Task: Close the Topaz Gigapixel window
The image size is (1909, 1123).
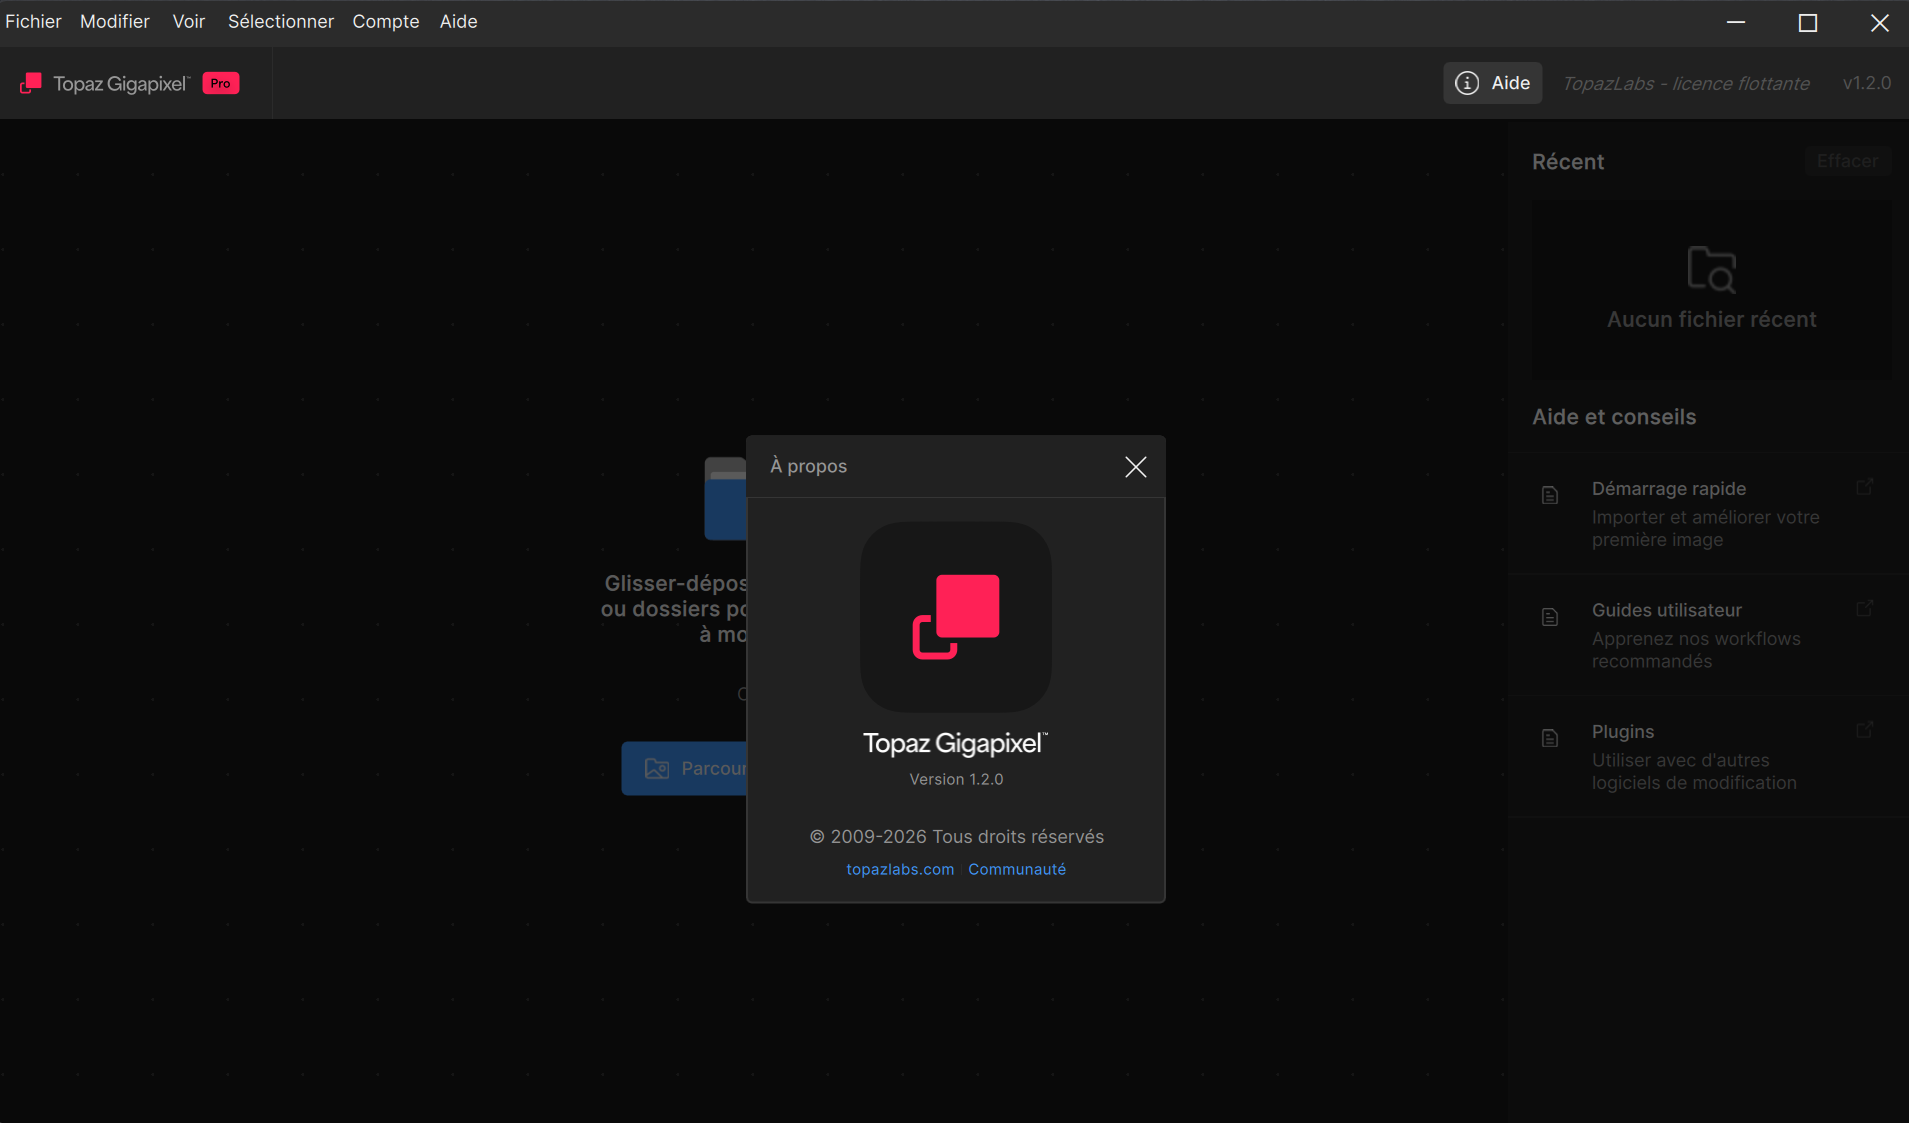Action: click(1880, 22)
